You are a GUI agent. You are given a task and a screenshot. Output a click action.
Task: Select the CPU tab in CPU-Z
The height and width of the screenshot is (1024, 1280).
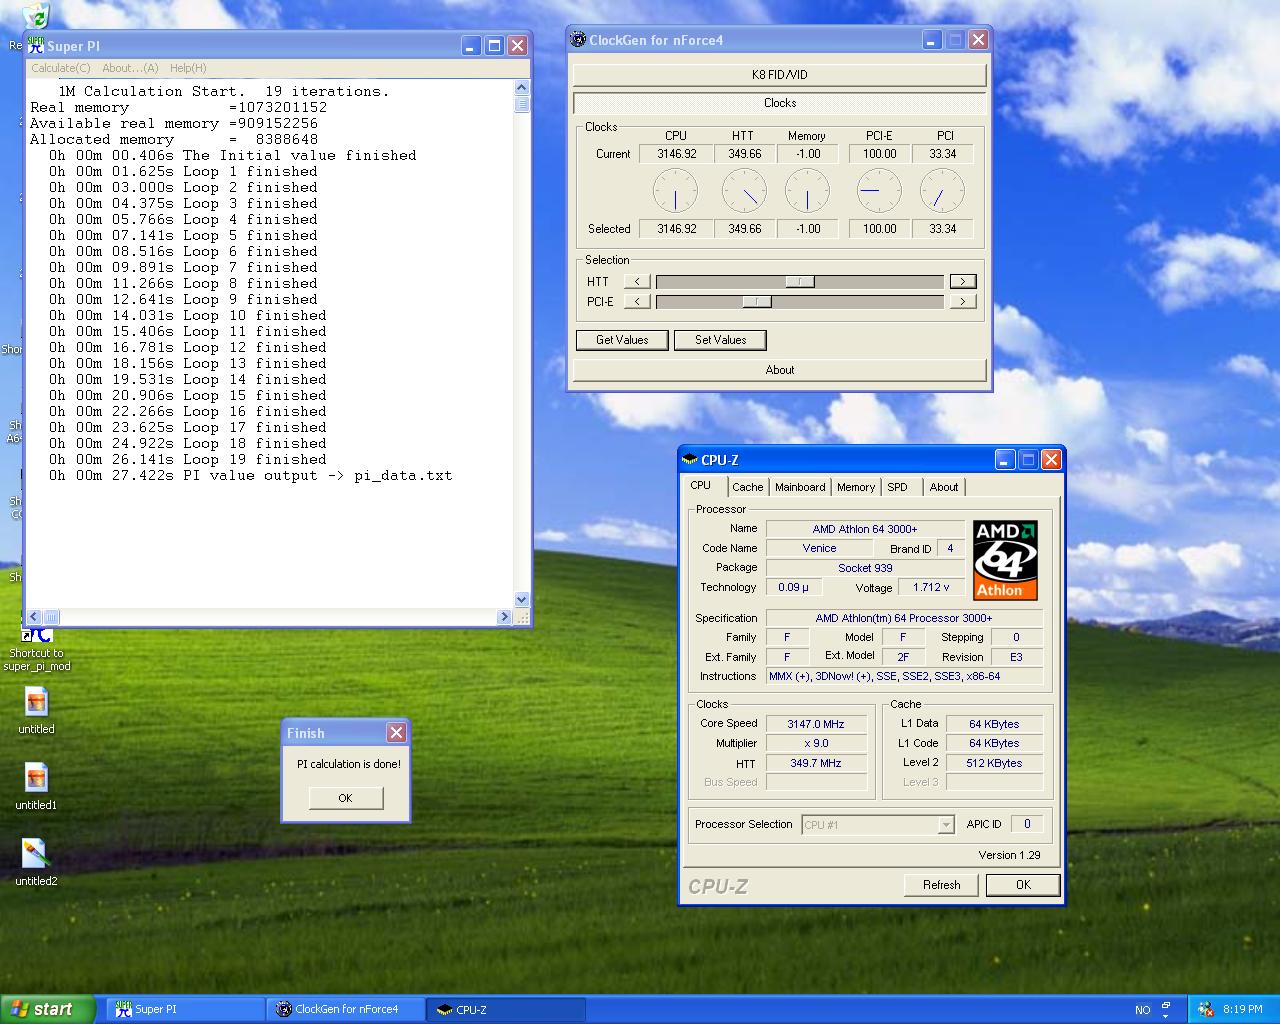701,485
